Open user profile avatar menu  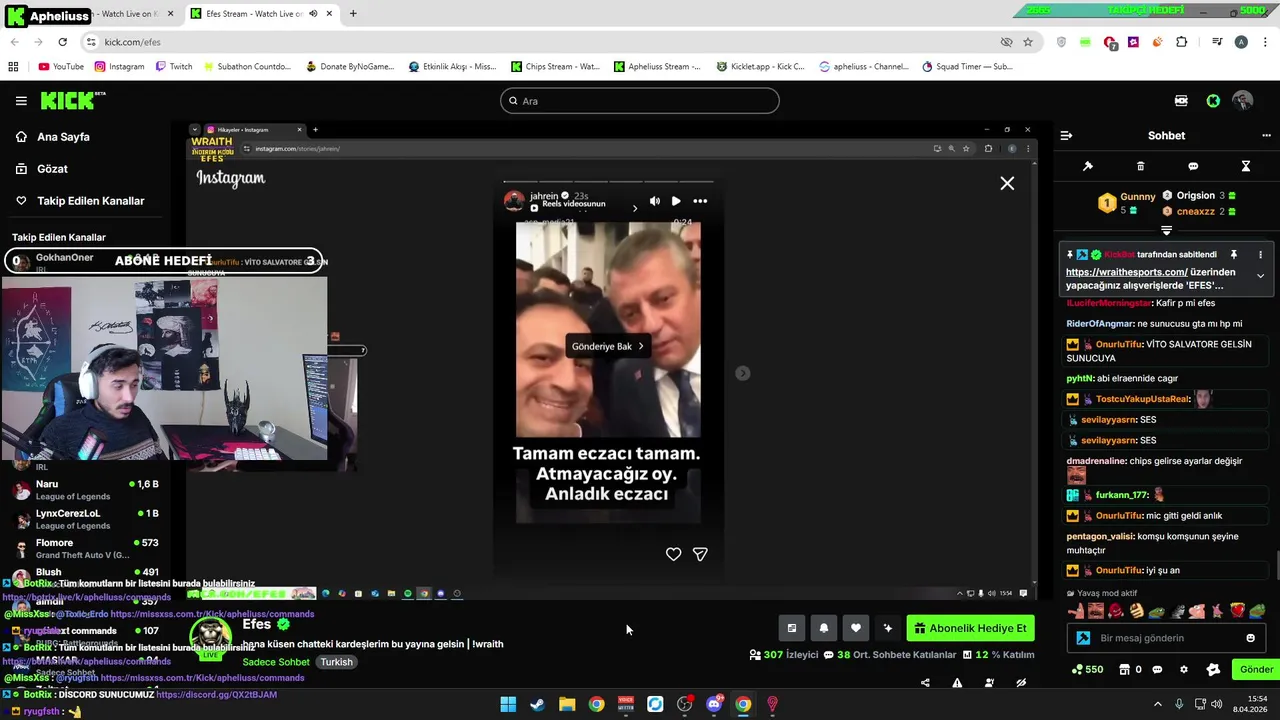(x=1243, y=101)
